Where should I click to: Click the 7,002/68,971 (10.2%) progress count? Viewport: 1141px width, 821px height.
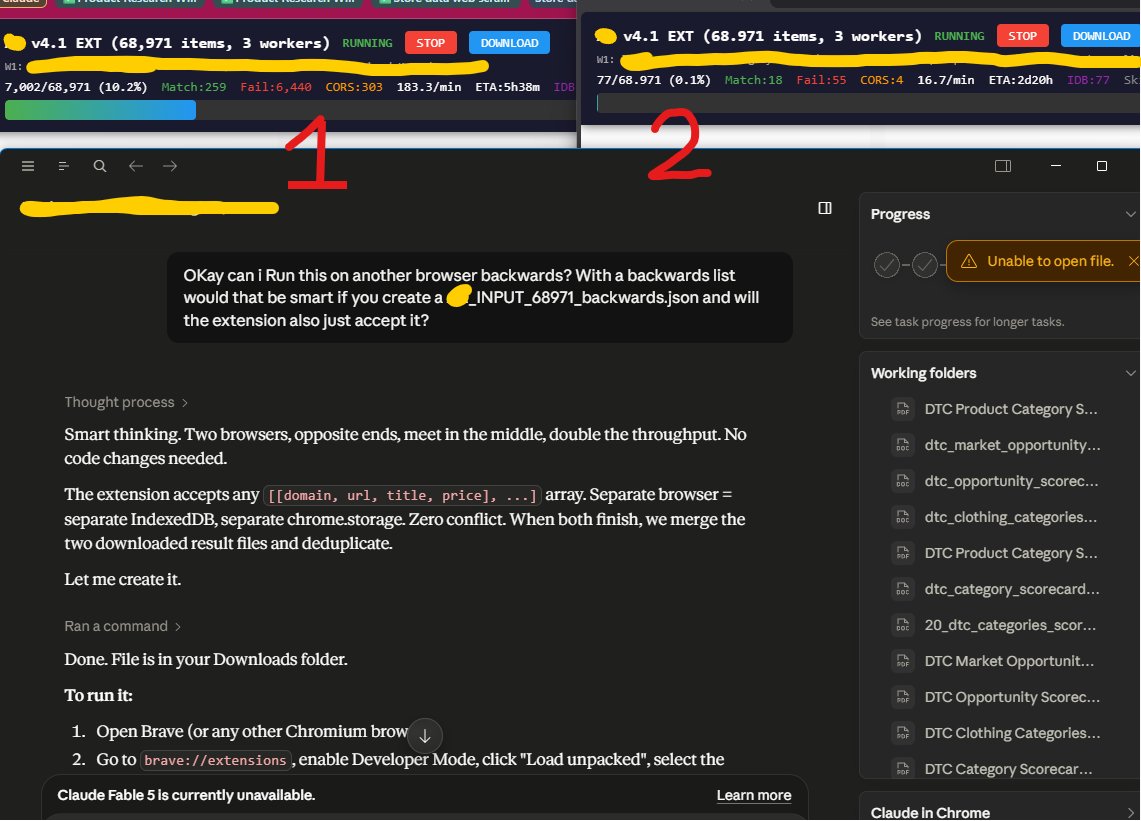point(76,87)
